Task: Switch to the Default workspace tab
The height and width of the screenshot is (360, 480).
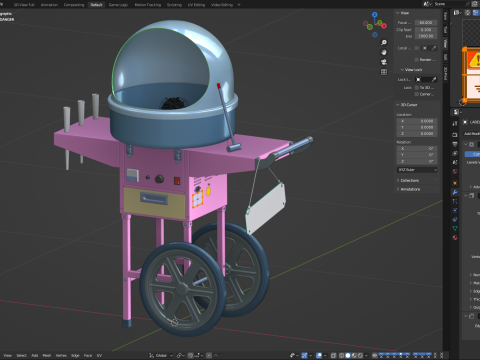Action: 96,5
